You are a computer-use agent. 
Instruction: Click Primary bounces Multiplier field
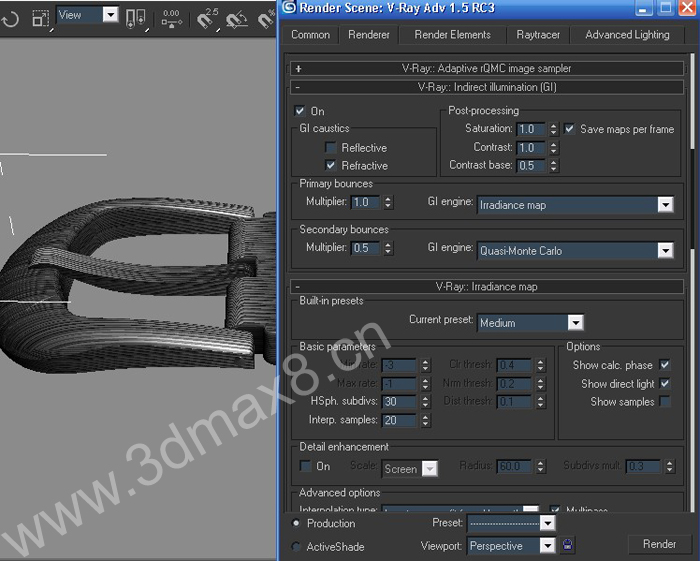tap(365, 202)
